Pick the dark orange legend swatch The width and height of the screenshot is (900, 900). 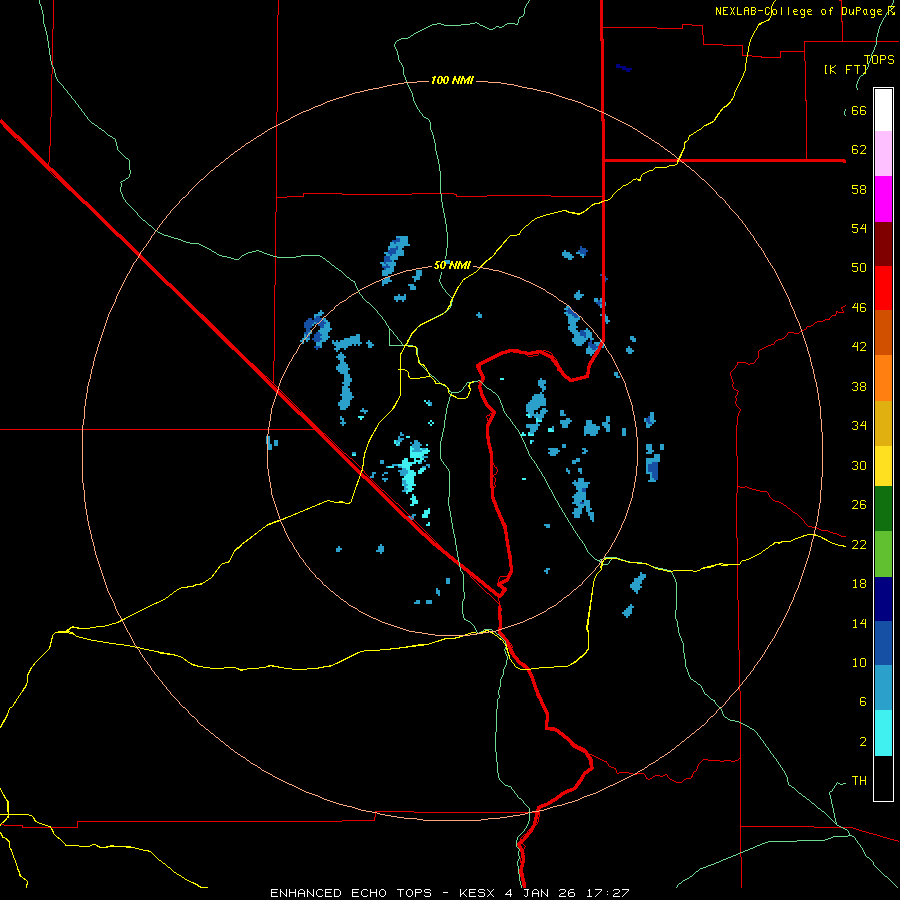[883, 332]
